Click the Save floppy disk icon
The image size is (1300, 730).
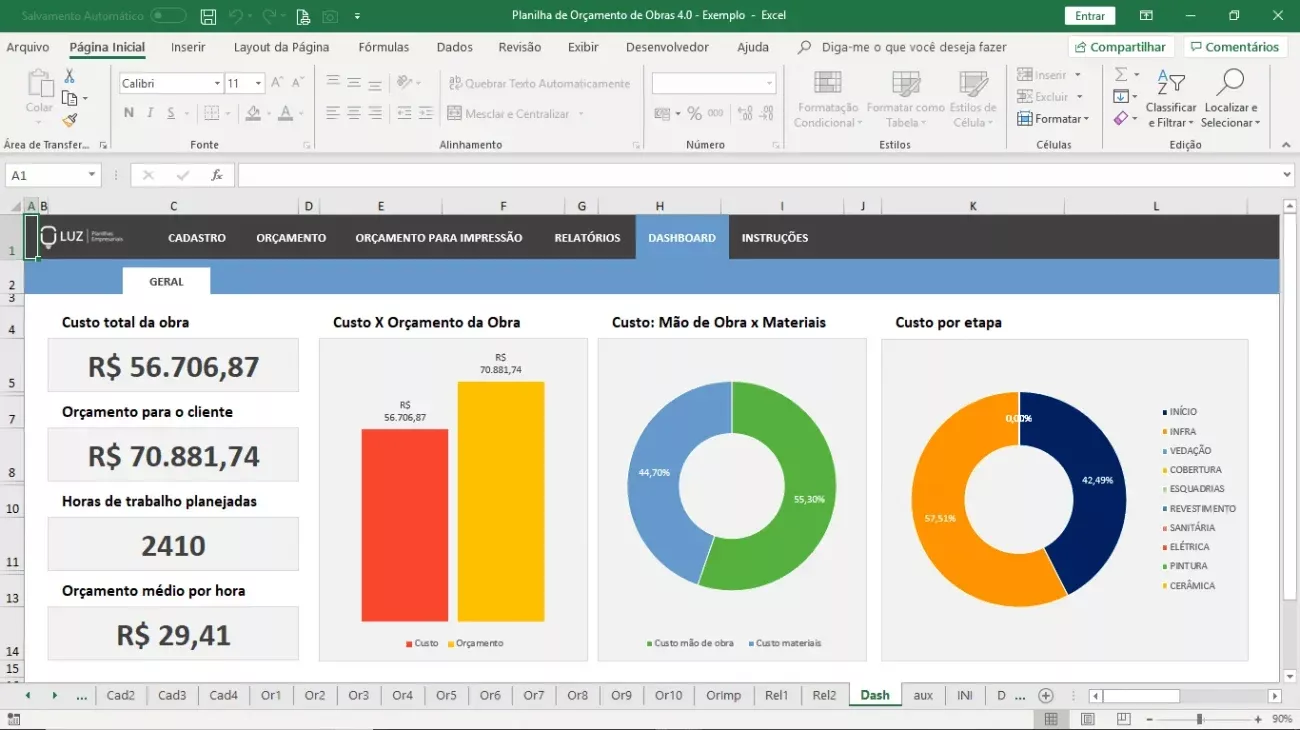point(208,16)
